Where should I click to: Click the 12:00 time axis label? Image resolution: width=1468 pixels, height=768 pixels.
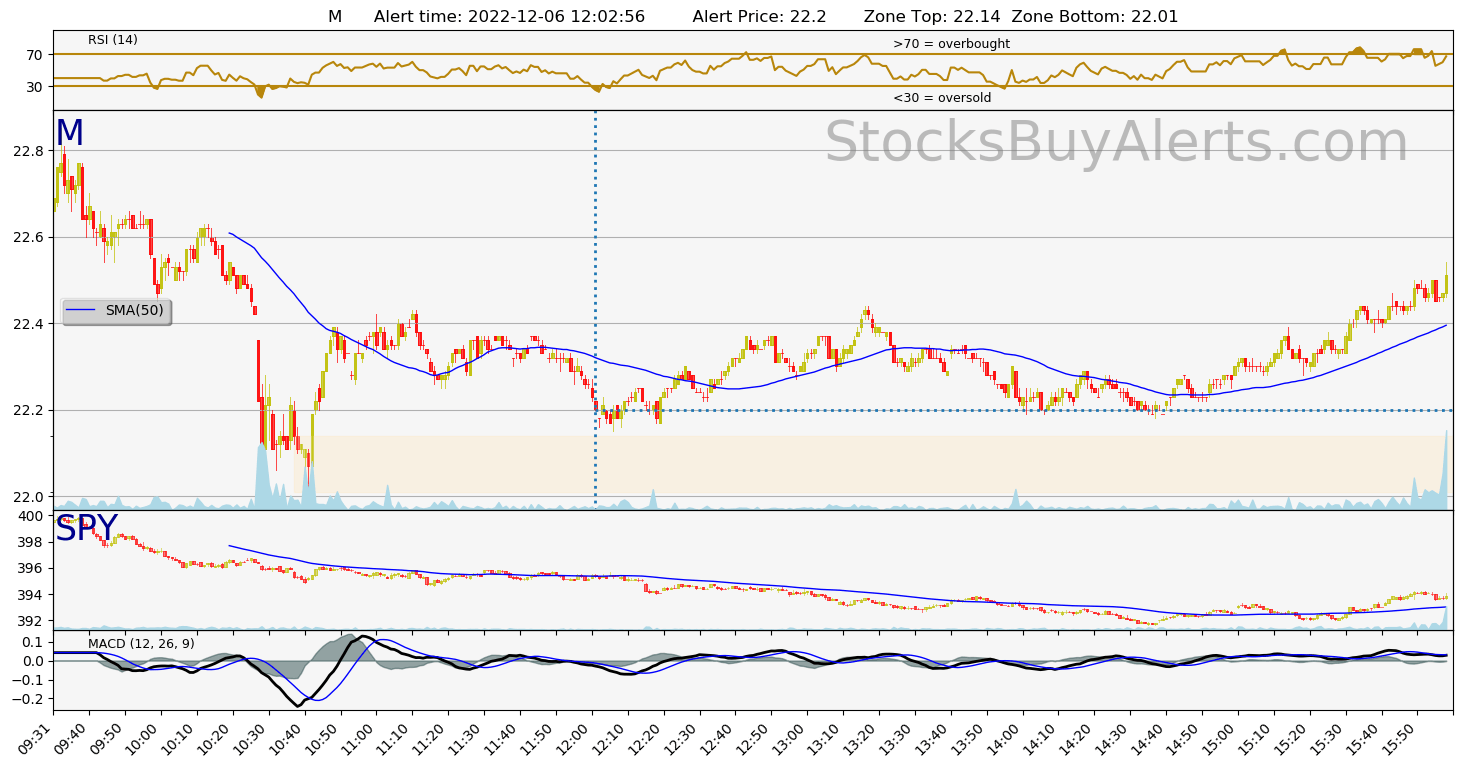572,737
